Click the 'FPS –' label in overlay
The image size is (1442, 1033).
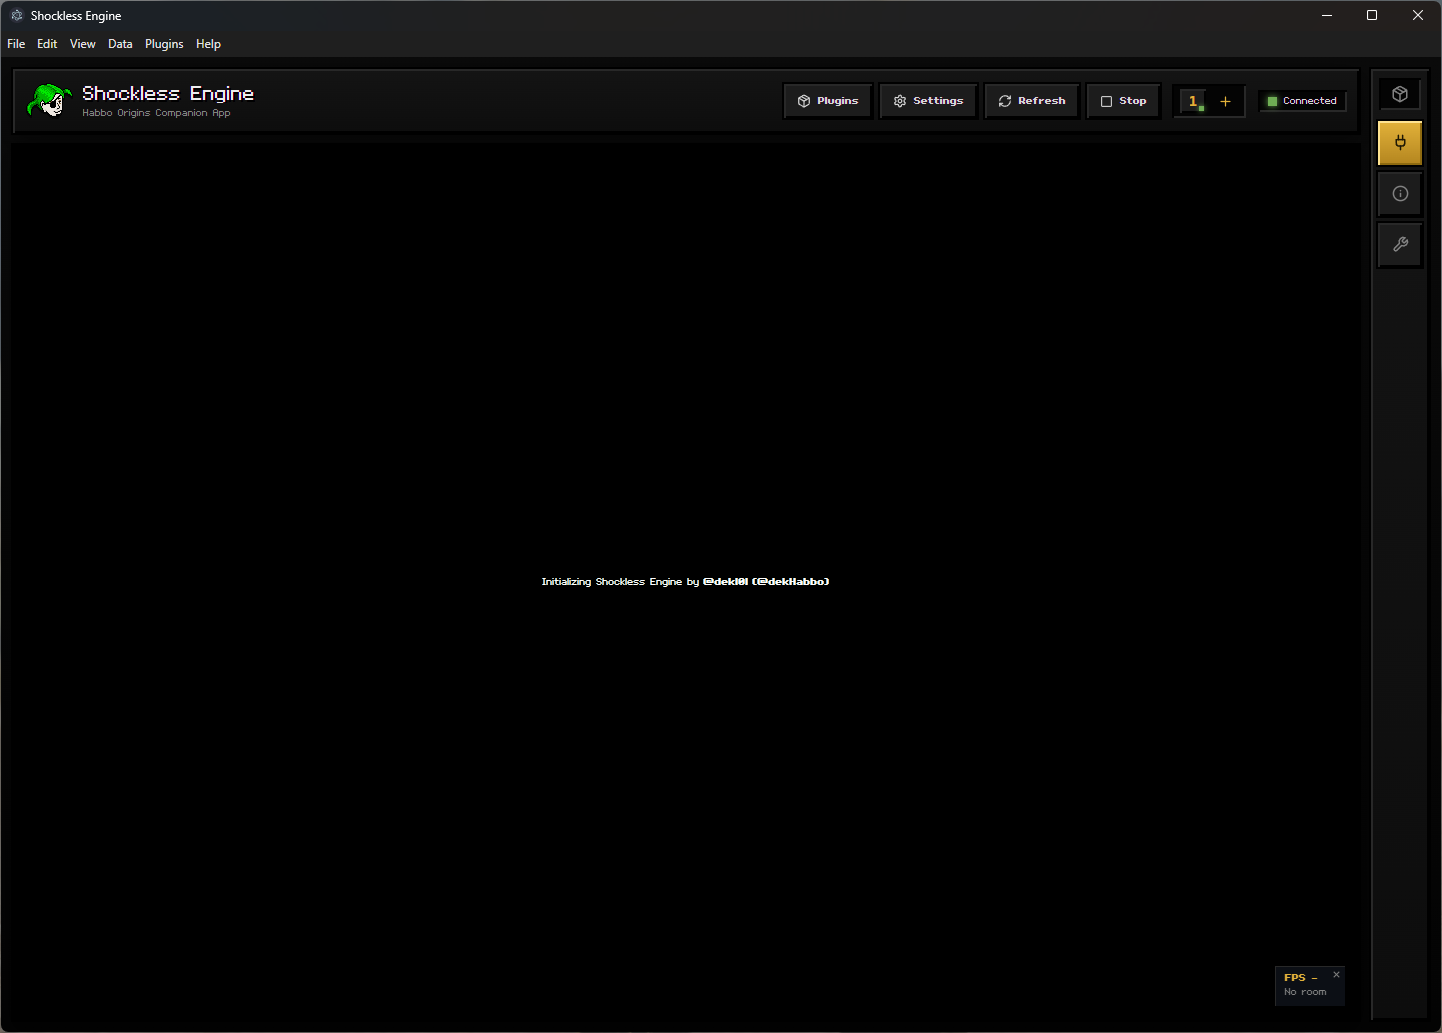(x=1300, y=978)
